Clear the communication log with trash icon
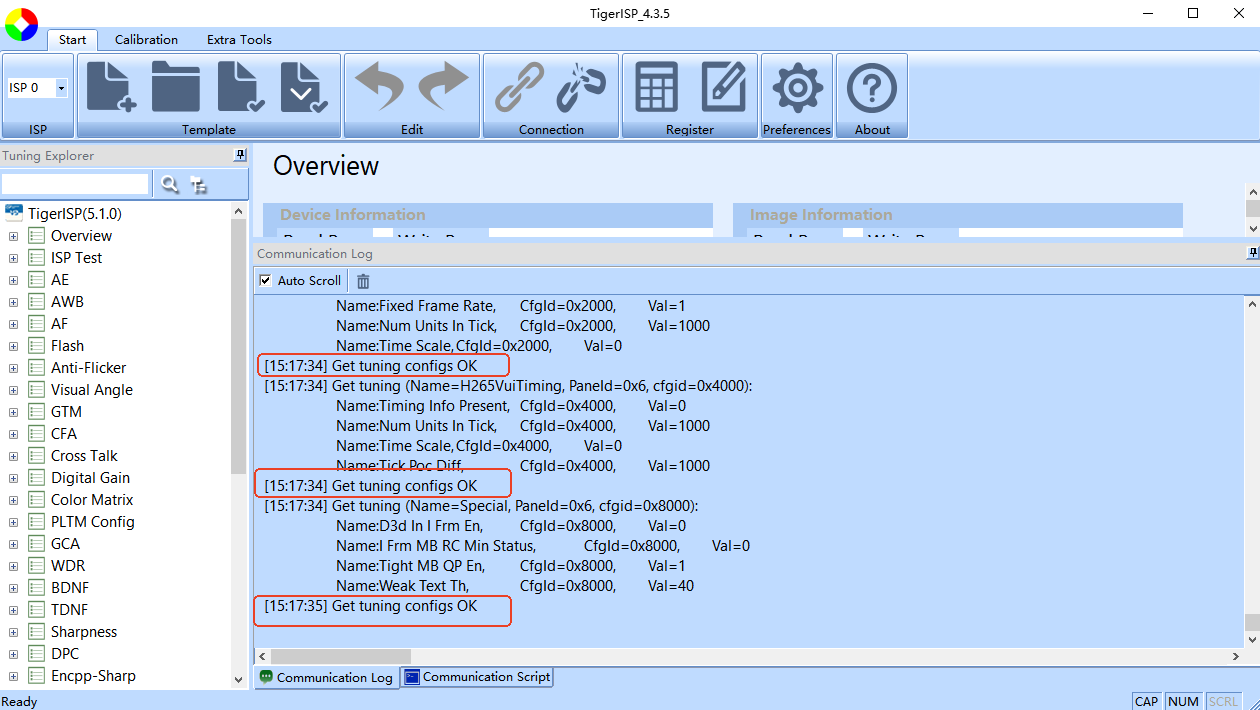1260x710 pixels. (x=363, y=281)
